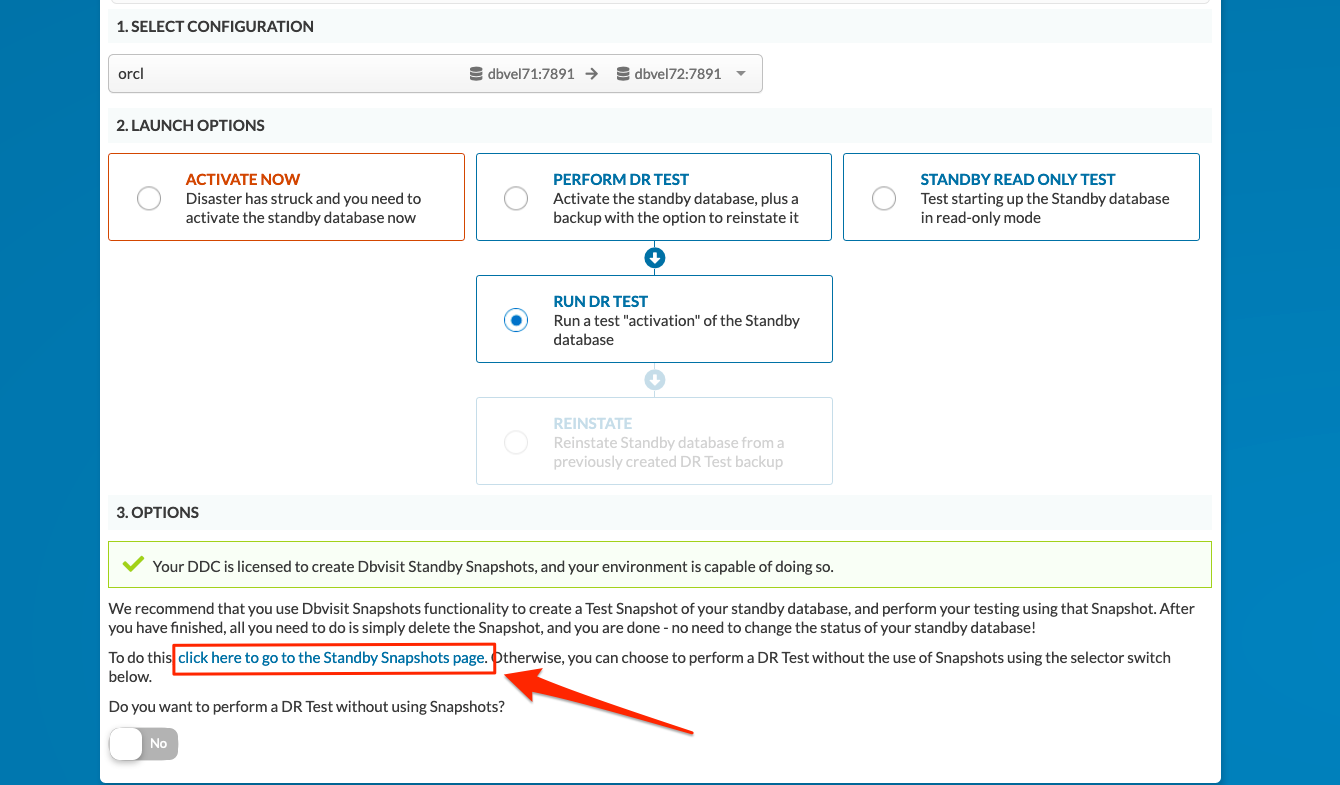Click the dbvel71:7891 host text

click(x=531, y=74)
